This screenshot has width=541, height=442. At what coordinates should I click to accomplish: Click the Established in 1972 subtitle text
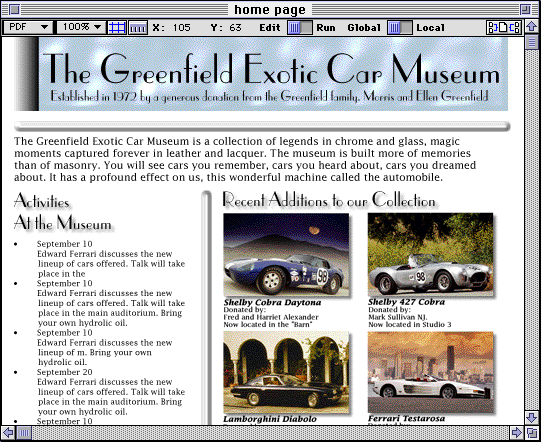pyautogui.click(x=269, y=96)
